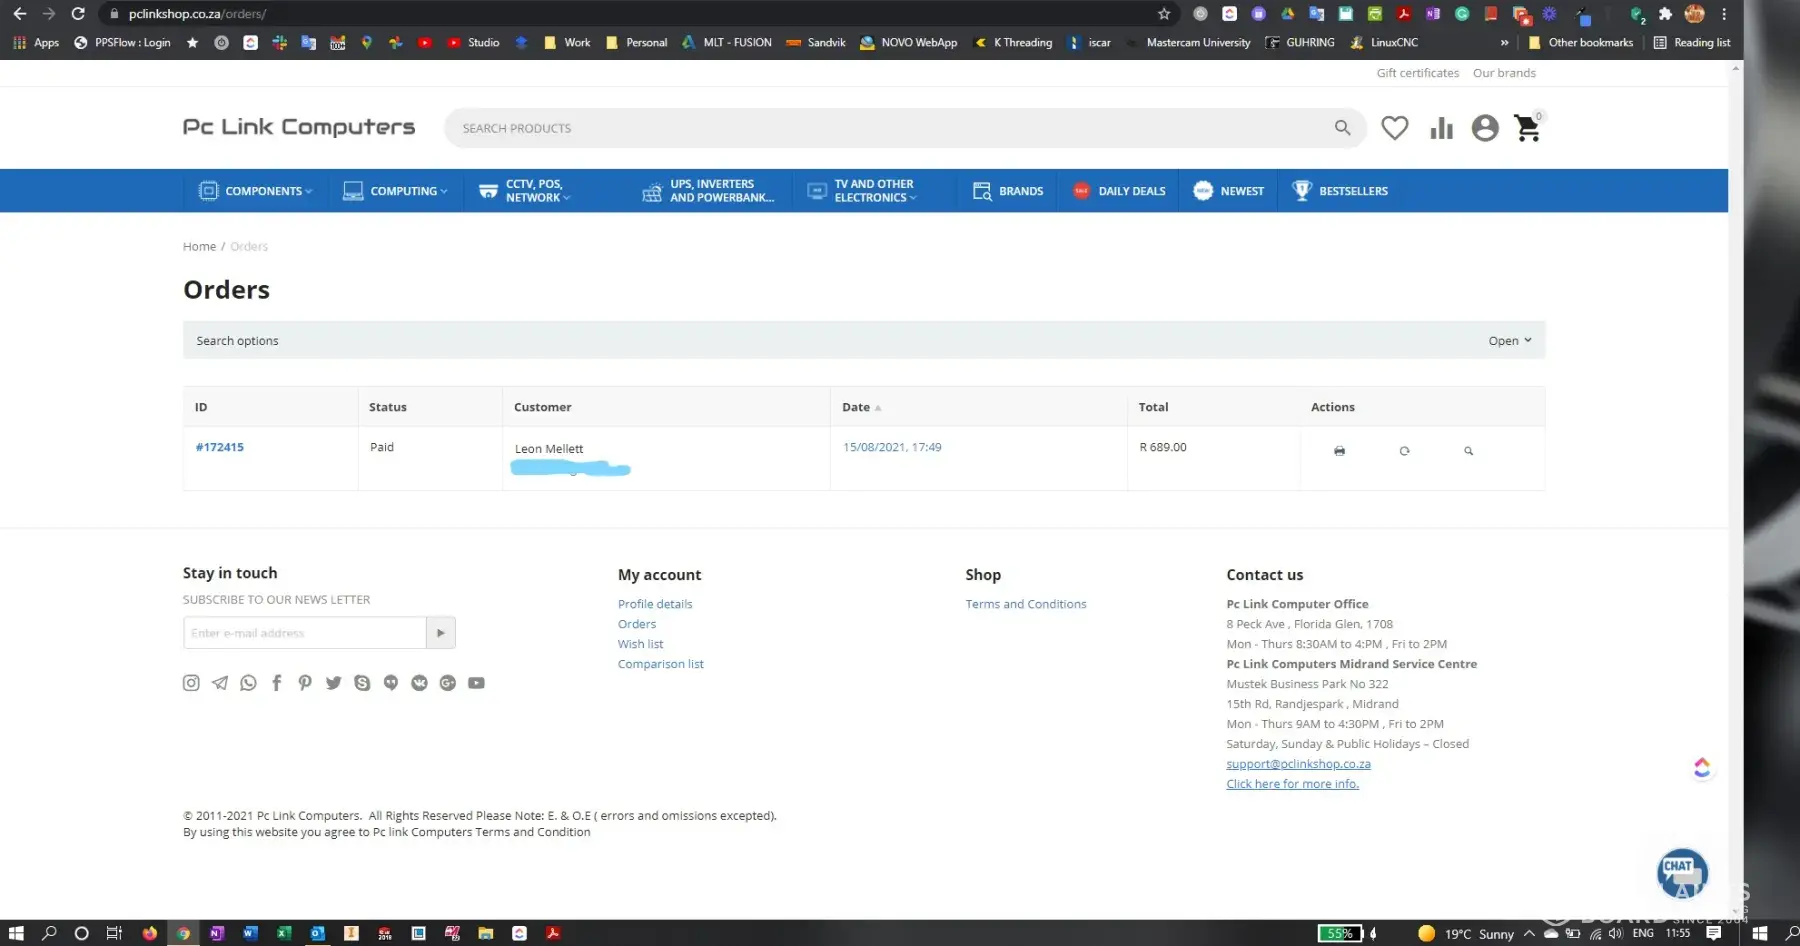Viewport: 1800px width, 946px height.
Task: Click the user account profile icon
Action: pyautogui.click(x=1485, y=128)
